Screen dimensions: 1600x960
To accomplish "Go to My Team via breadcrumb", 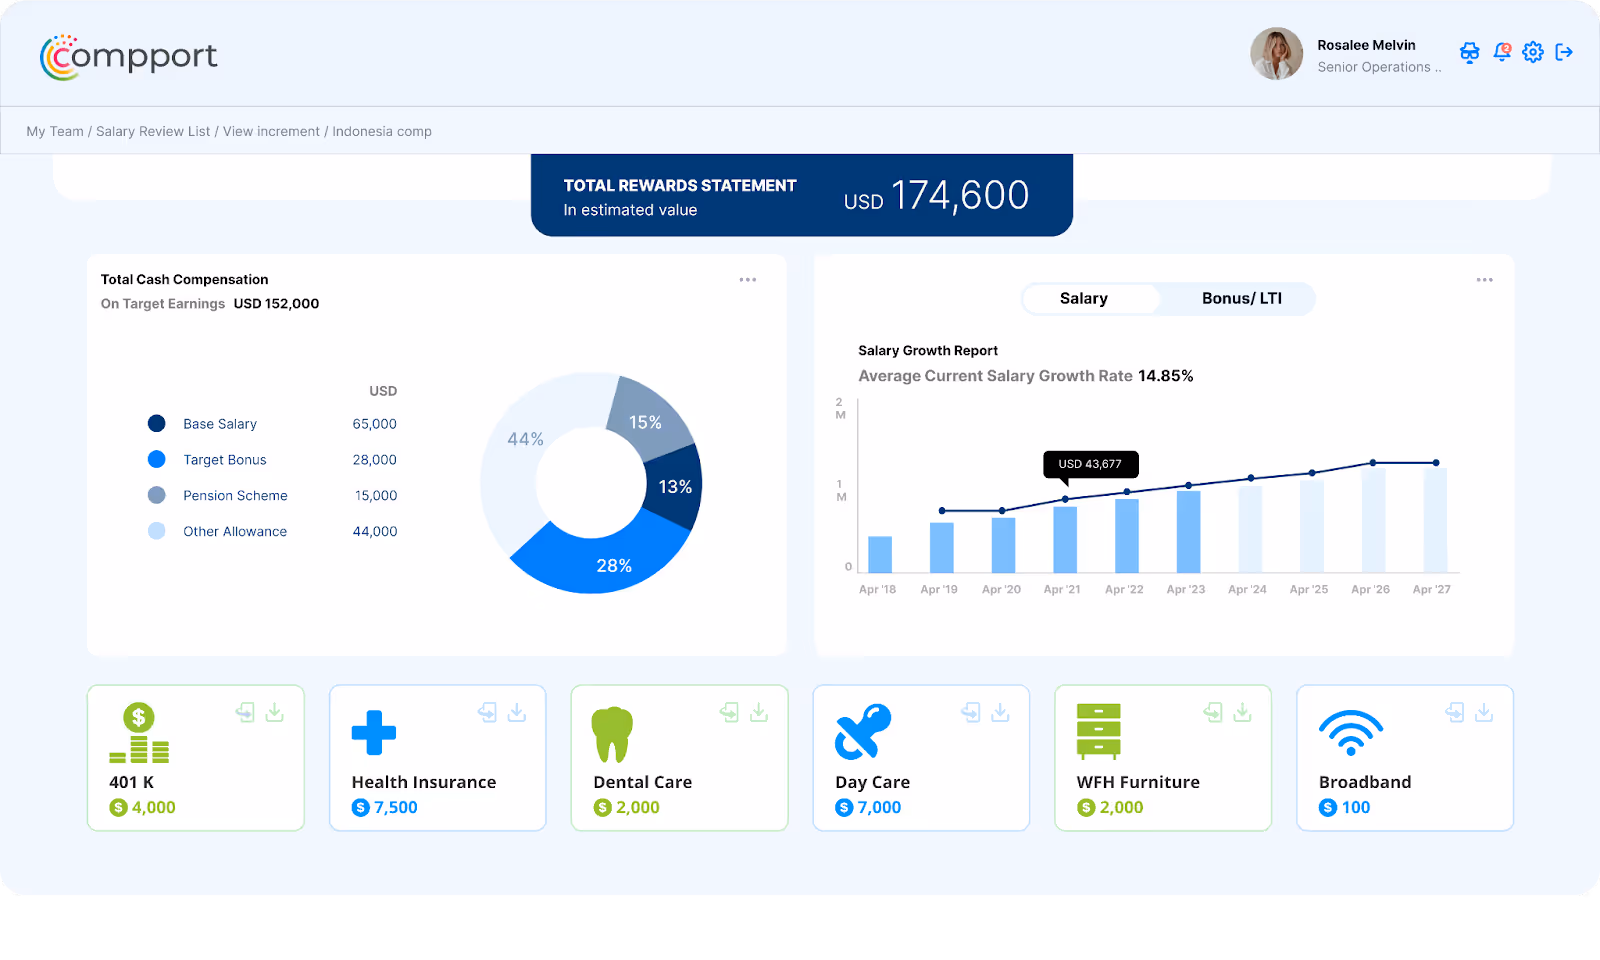I will pyautogui.click(x=55, y=131).
